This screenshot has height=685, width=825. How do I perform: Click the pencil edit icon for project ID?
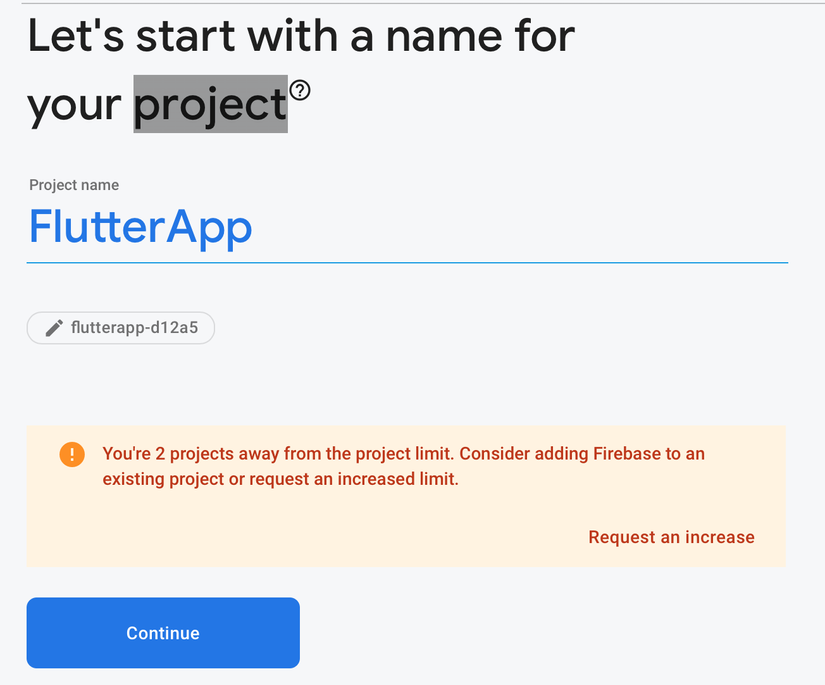(55, 328)
